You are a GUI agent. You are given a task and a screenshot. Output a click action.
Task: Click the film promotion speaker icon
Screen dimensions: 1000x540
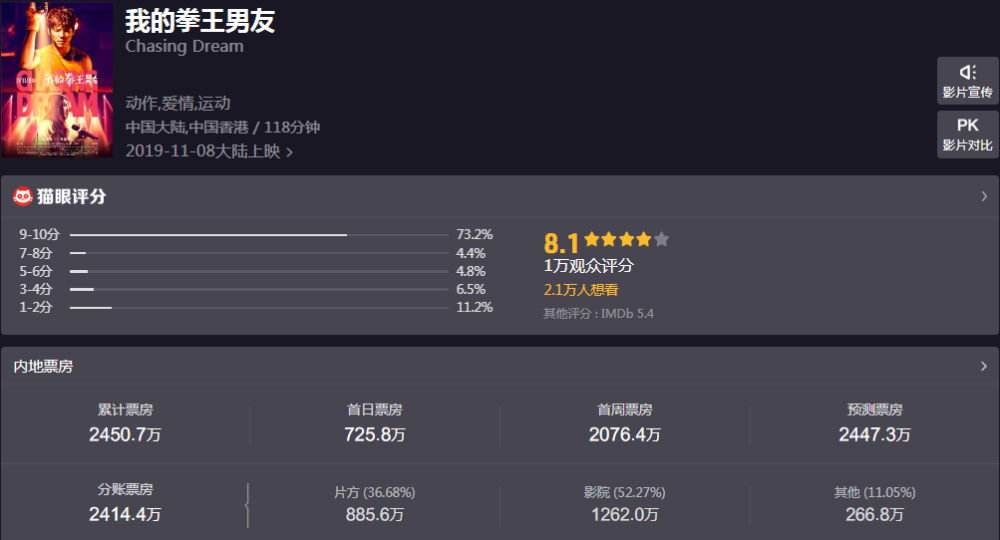click(x=967, y=73)
